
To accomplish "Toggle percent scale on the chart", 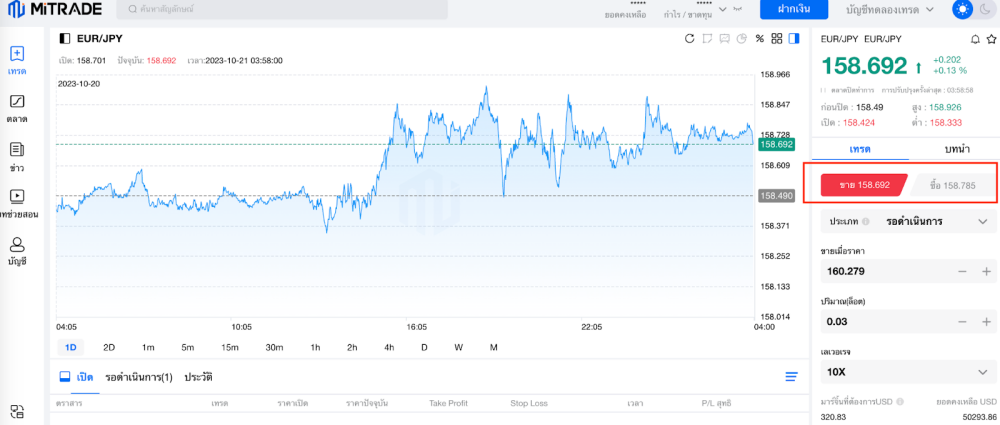I will tap(760, 39).
